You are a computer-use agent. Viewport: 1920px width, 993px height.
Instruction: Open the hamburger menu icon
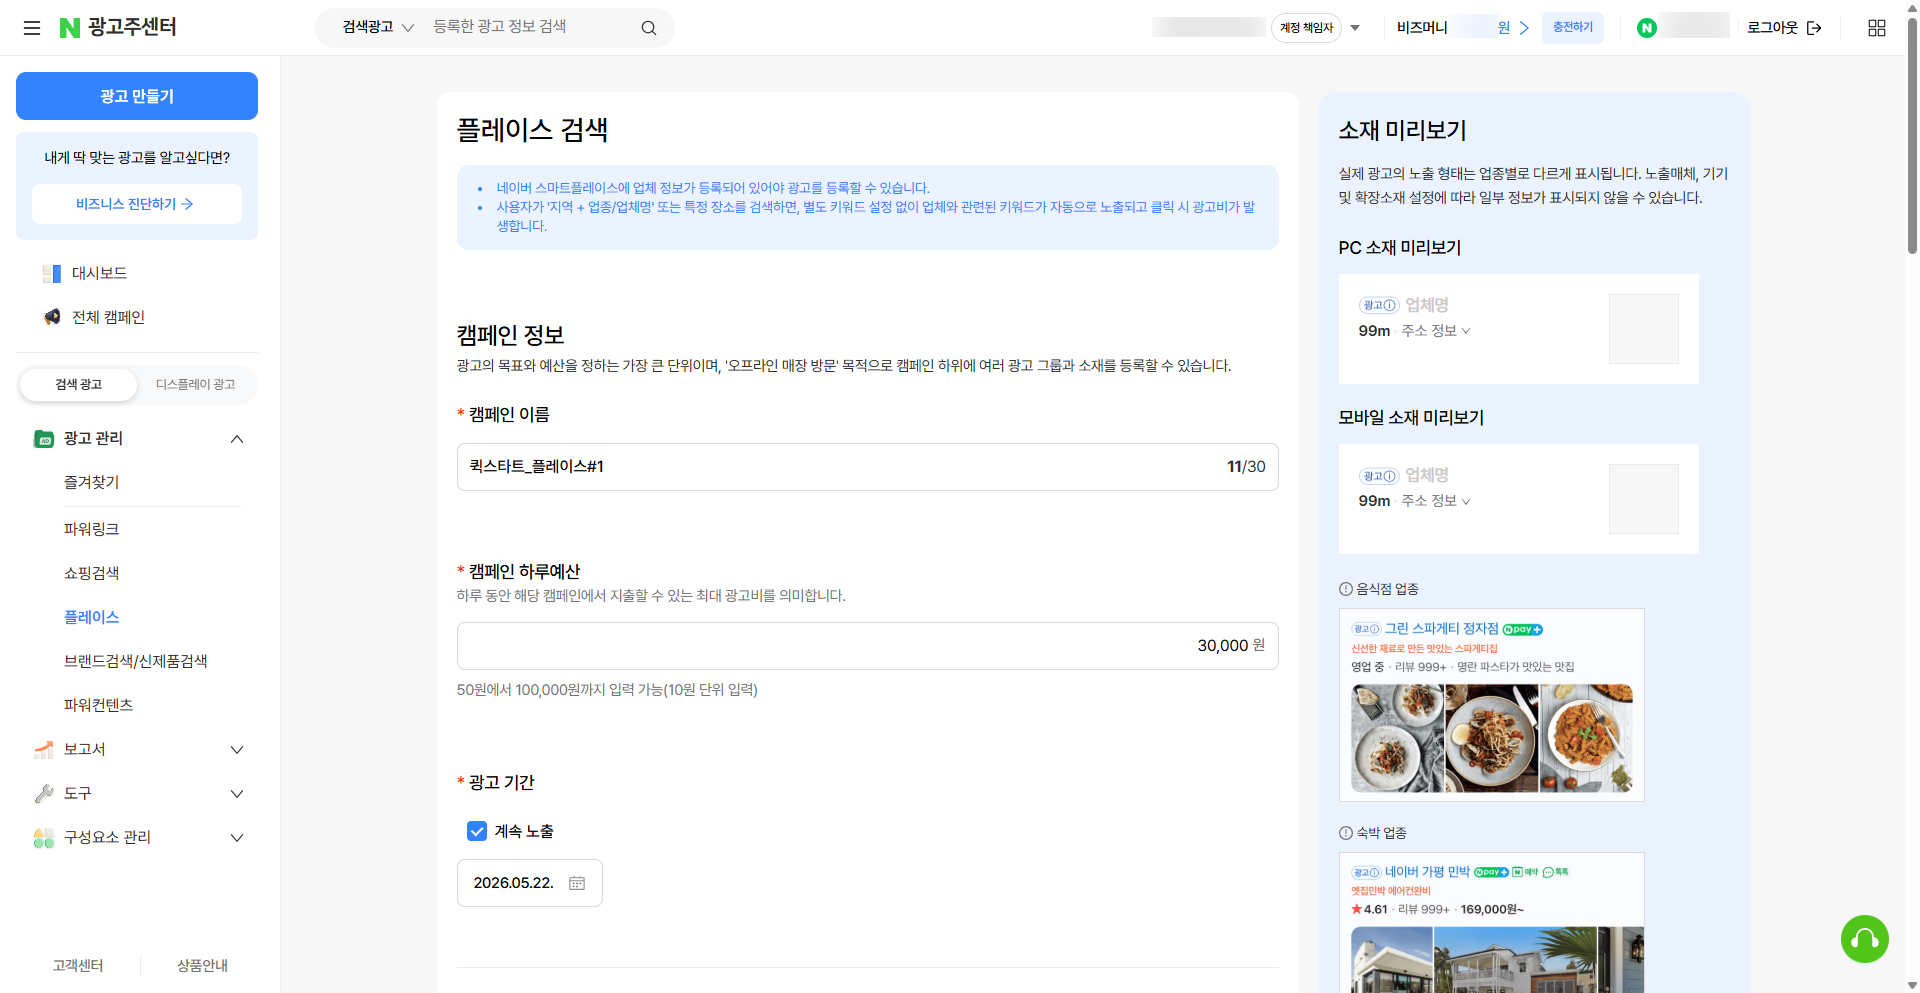[x=32, y=28]
